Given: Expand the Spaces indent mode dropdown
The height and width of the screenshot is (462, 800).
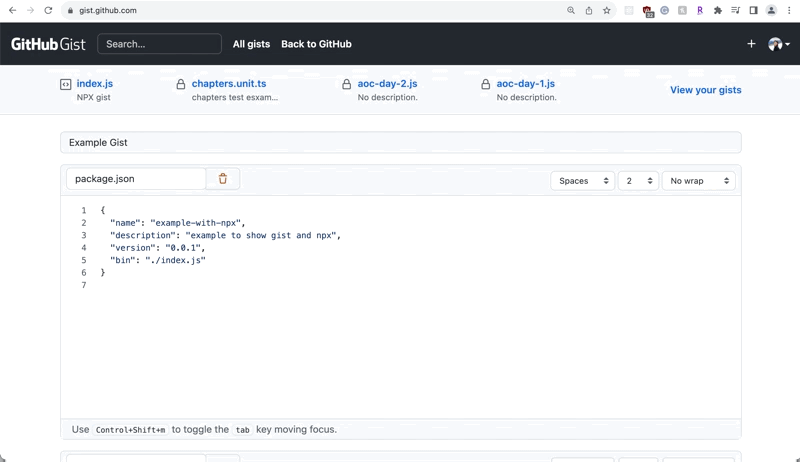Looking at the screenshot, I should [582, 181].
